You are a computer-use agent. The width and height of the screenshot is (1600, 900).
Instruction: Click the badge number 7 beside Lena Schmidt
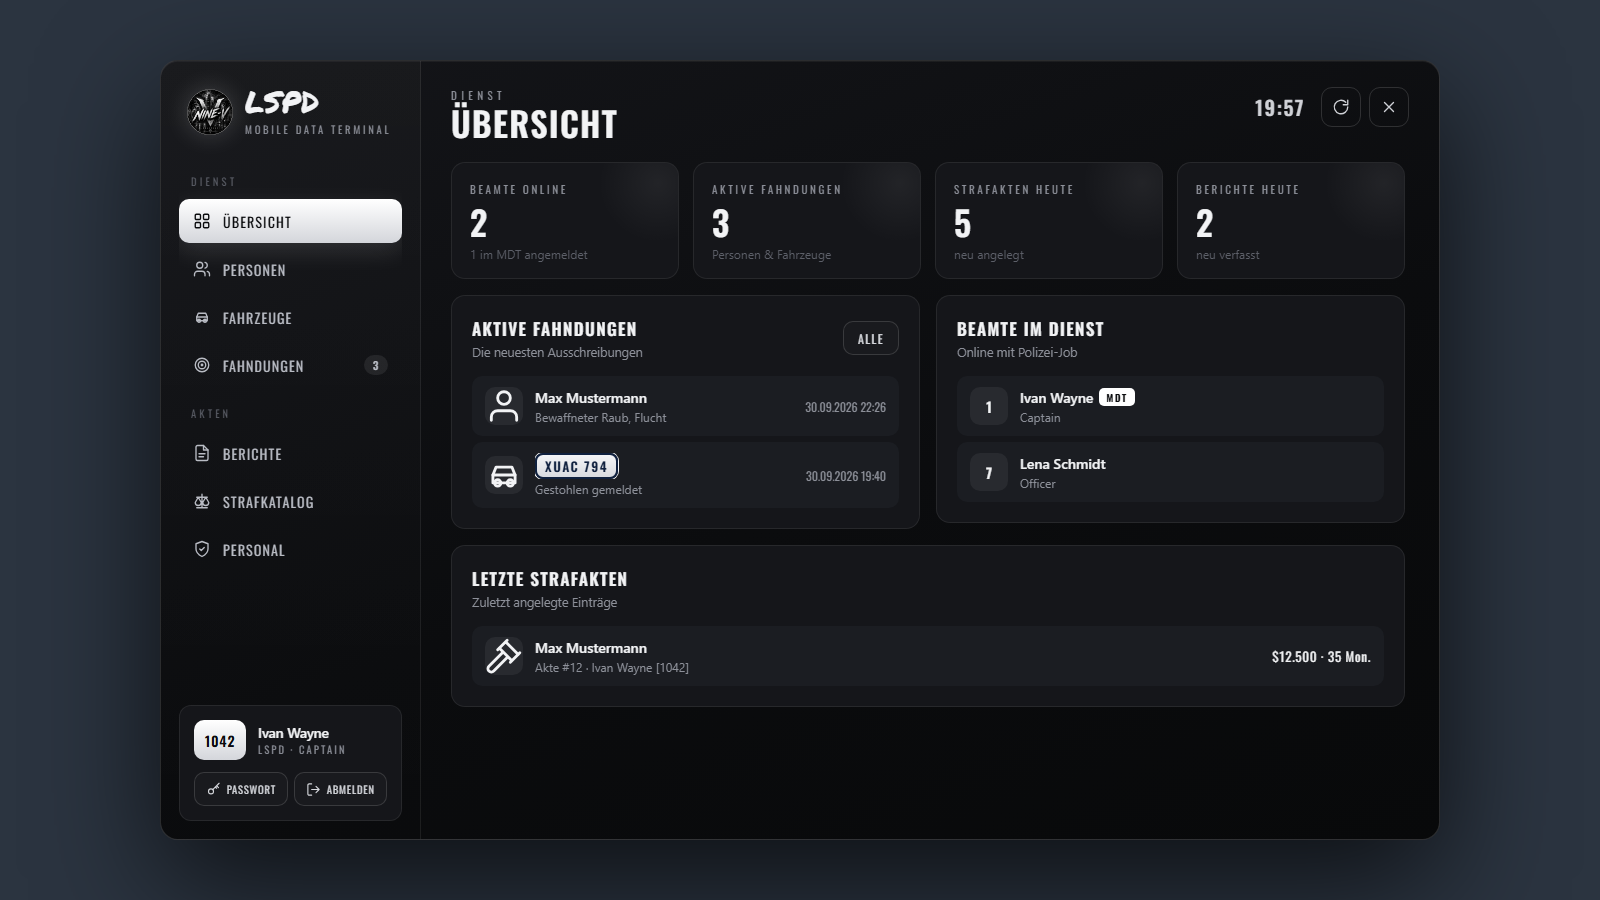(x=989, y=473)
